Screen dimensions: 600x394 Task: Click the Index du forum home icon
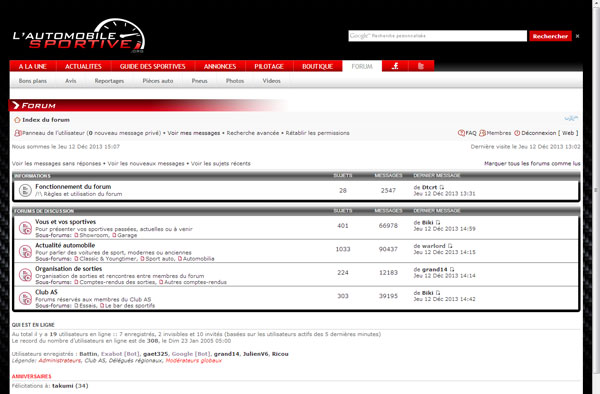point(17,120)
